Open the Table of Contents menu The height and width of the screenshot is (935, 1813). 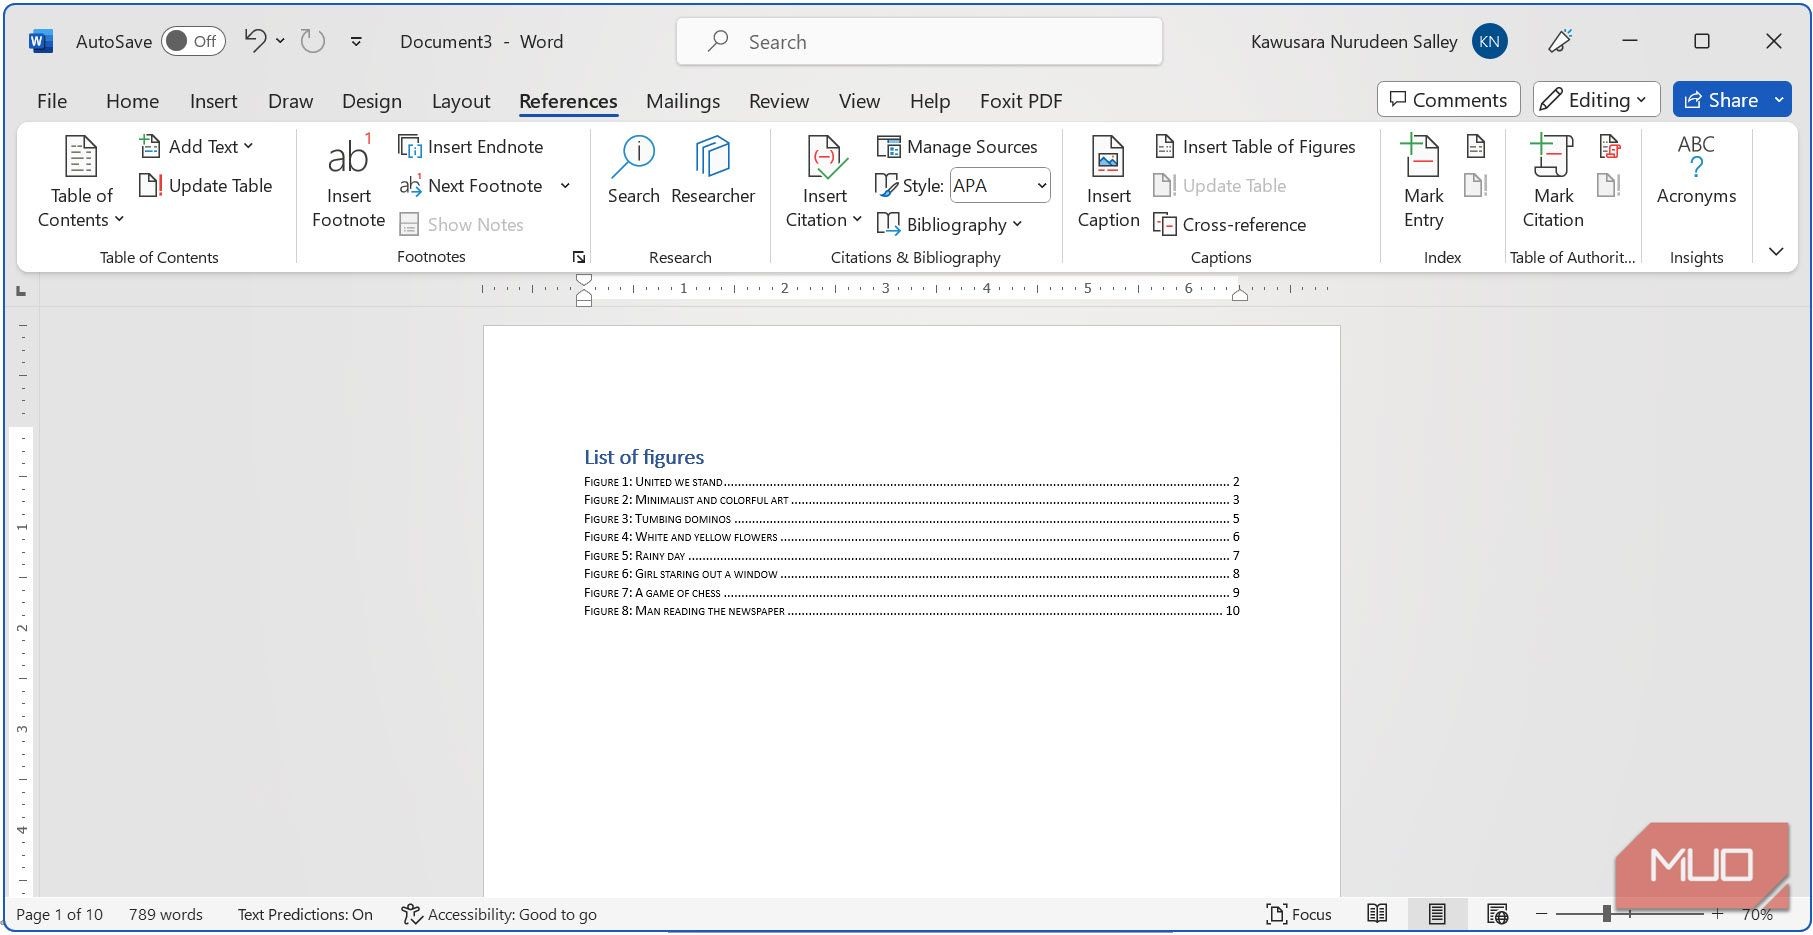[81, 181]
